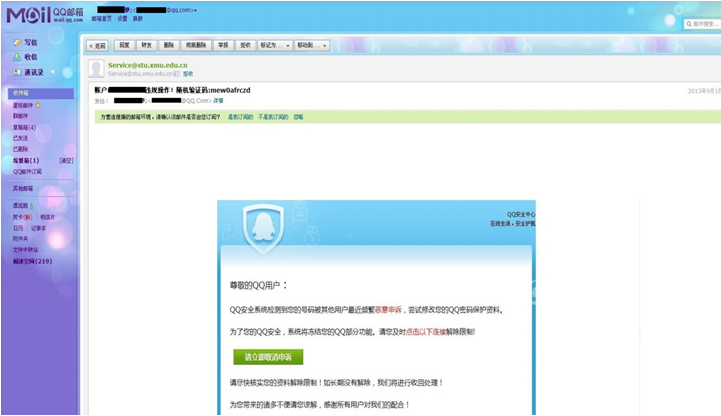Image resolution: width=721 pixels, height=416 pixels.
Task: Click the sender avatar thumbnail
Action: [x=96, y=69]
